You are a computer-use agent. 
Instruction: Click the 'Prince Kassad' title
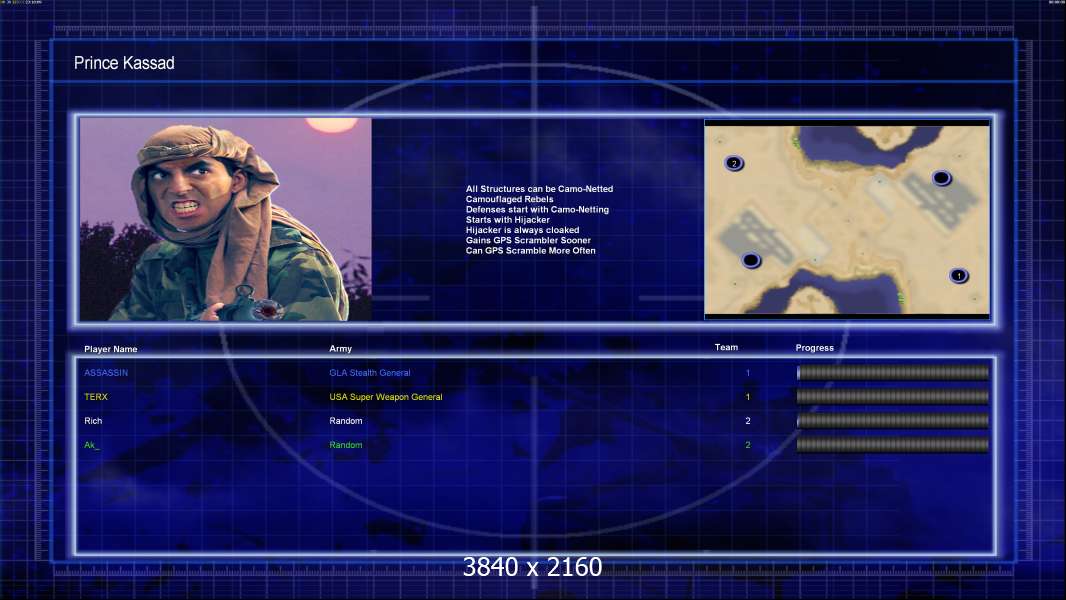(x=124, y=63)
